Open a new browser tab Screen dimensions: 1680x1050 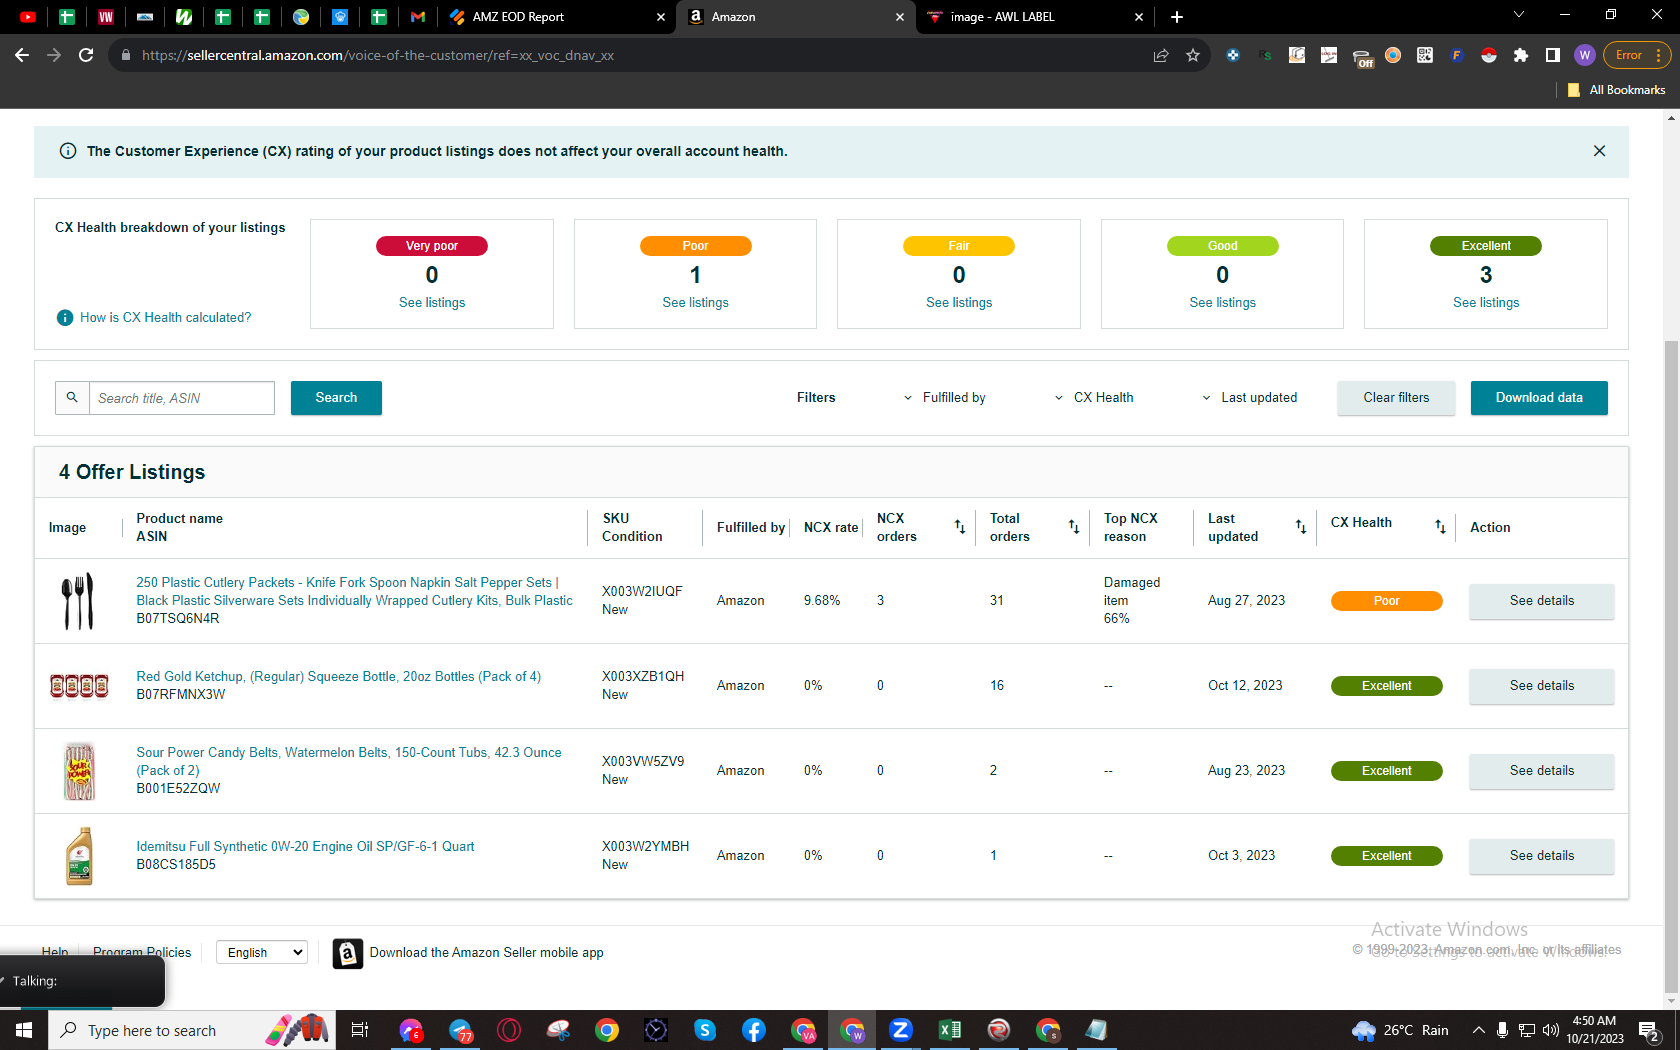click(x=1177, y=17)
